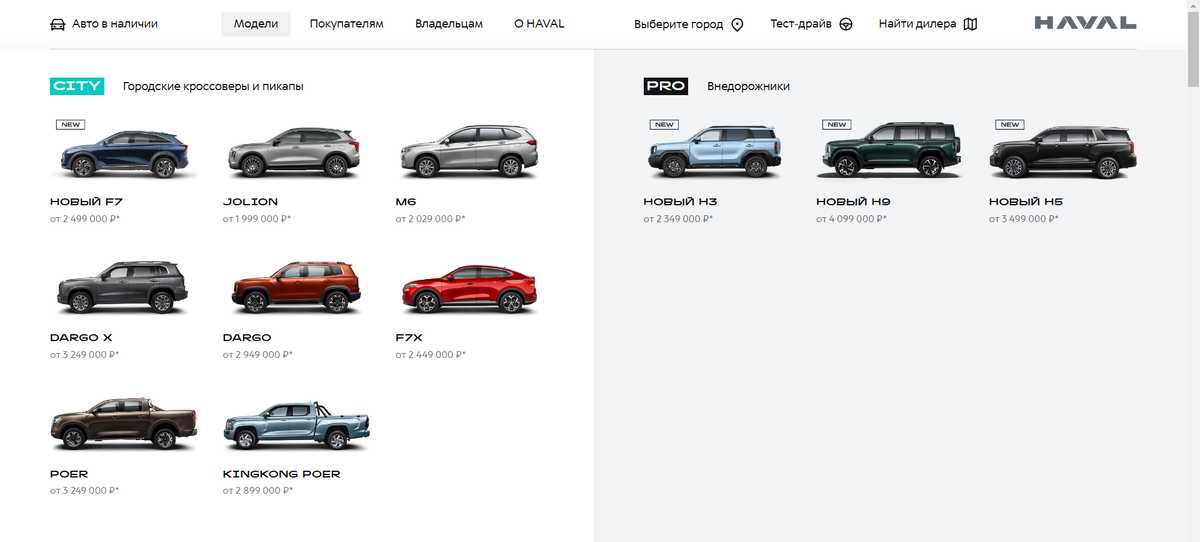Open POER model name under brown pickup
The image size is (1200, 542).
click(69, 474)
